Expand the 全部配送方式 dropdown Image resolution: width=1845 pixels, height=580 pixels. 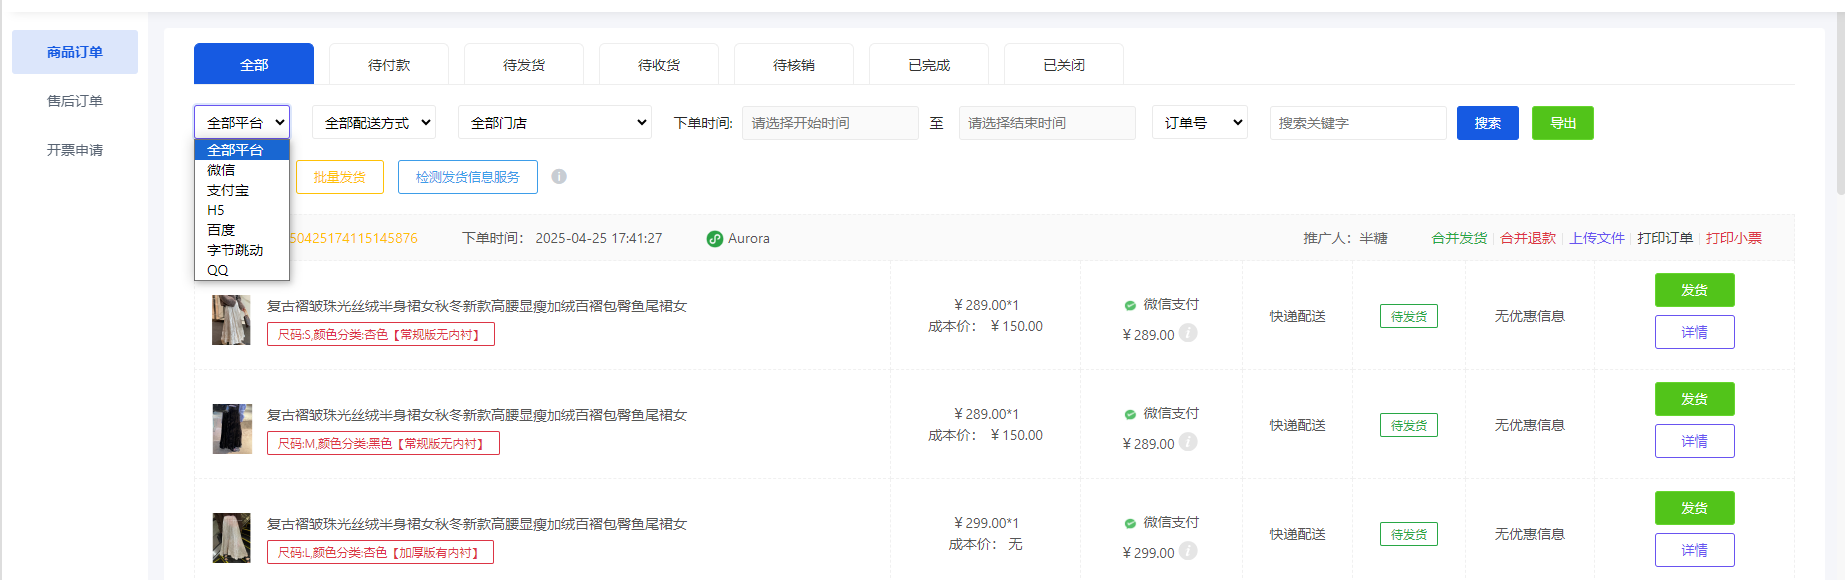pyautogui.click(x=374, y=123)
